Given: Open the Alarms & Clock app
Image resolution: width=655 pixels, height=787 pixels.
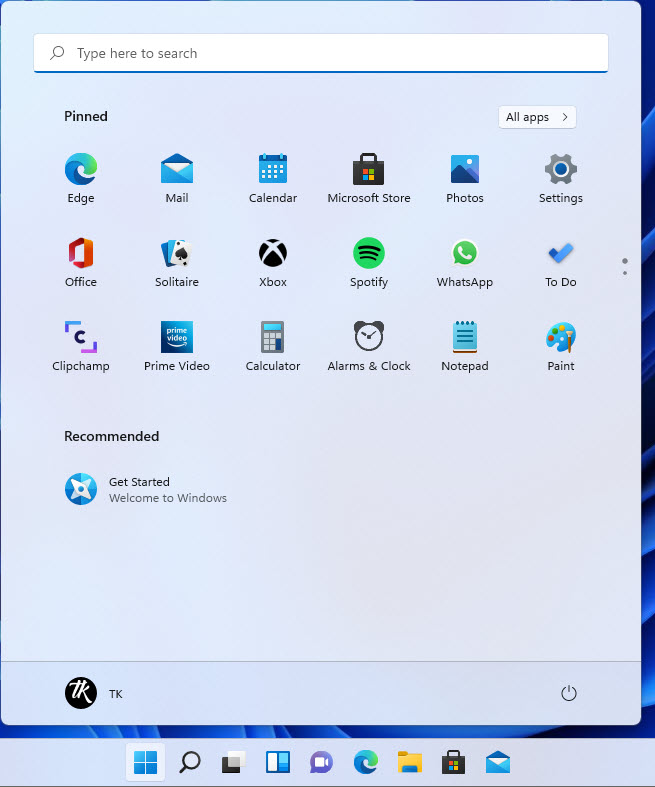Looking at the screenshot, I should click(369, 346).
